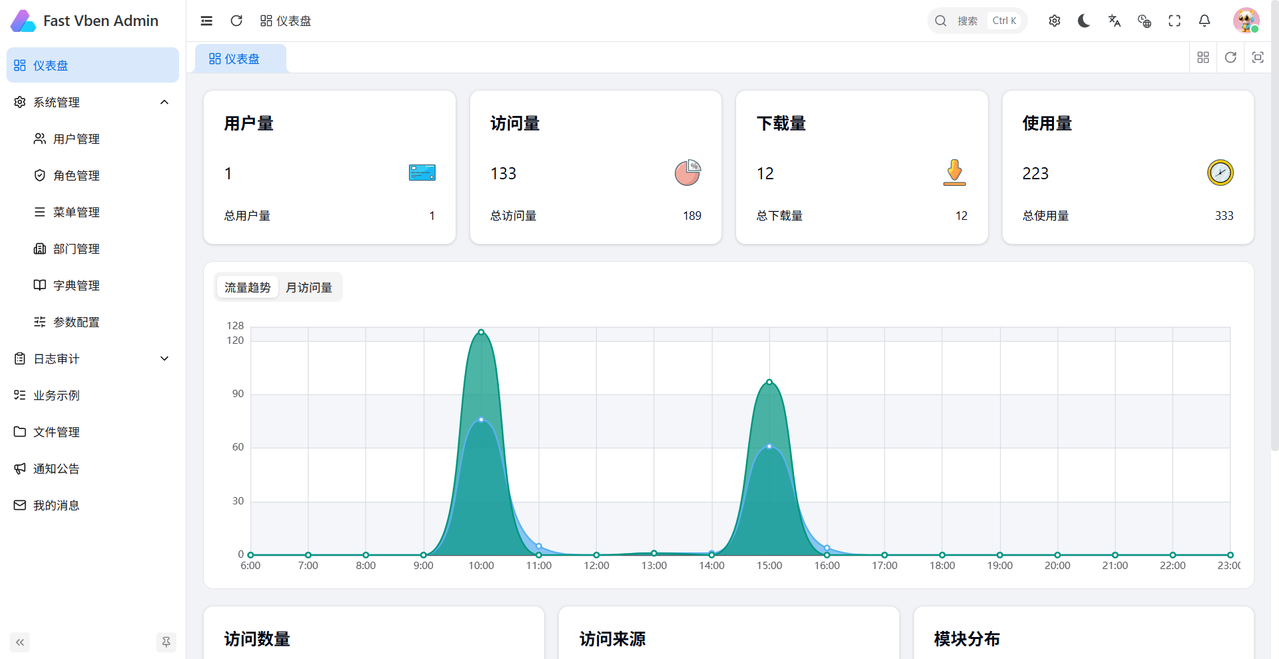Toggle the sidebar hamburger menu icon
This screenshot has width=1279, height=659.
206,20
